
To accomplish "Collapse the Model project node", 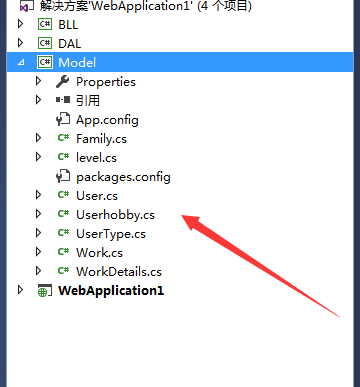I will click(21, 62).
